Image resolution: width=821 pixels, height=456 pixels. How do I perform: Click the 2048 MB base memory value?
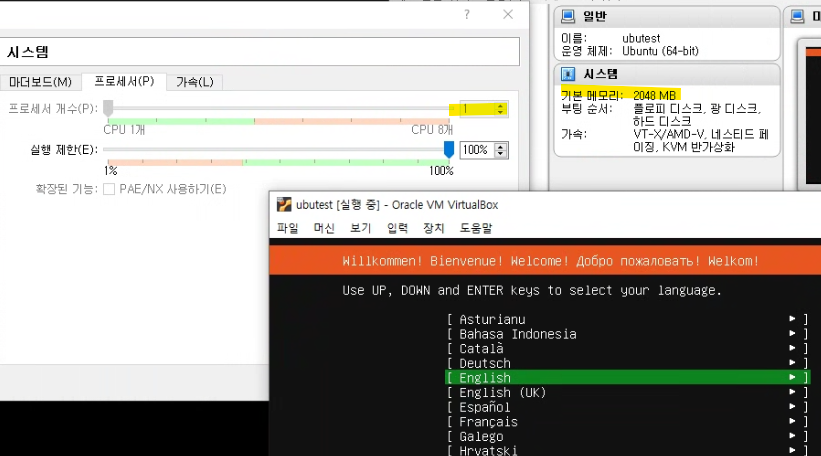654,96
